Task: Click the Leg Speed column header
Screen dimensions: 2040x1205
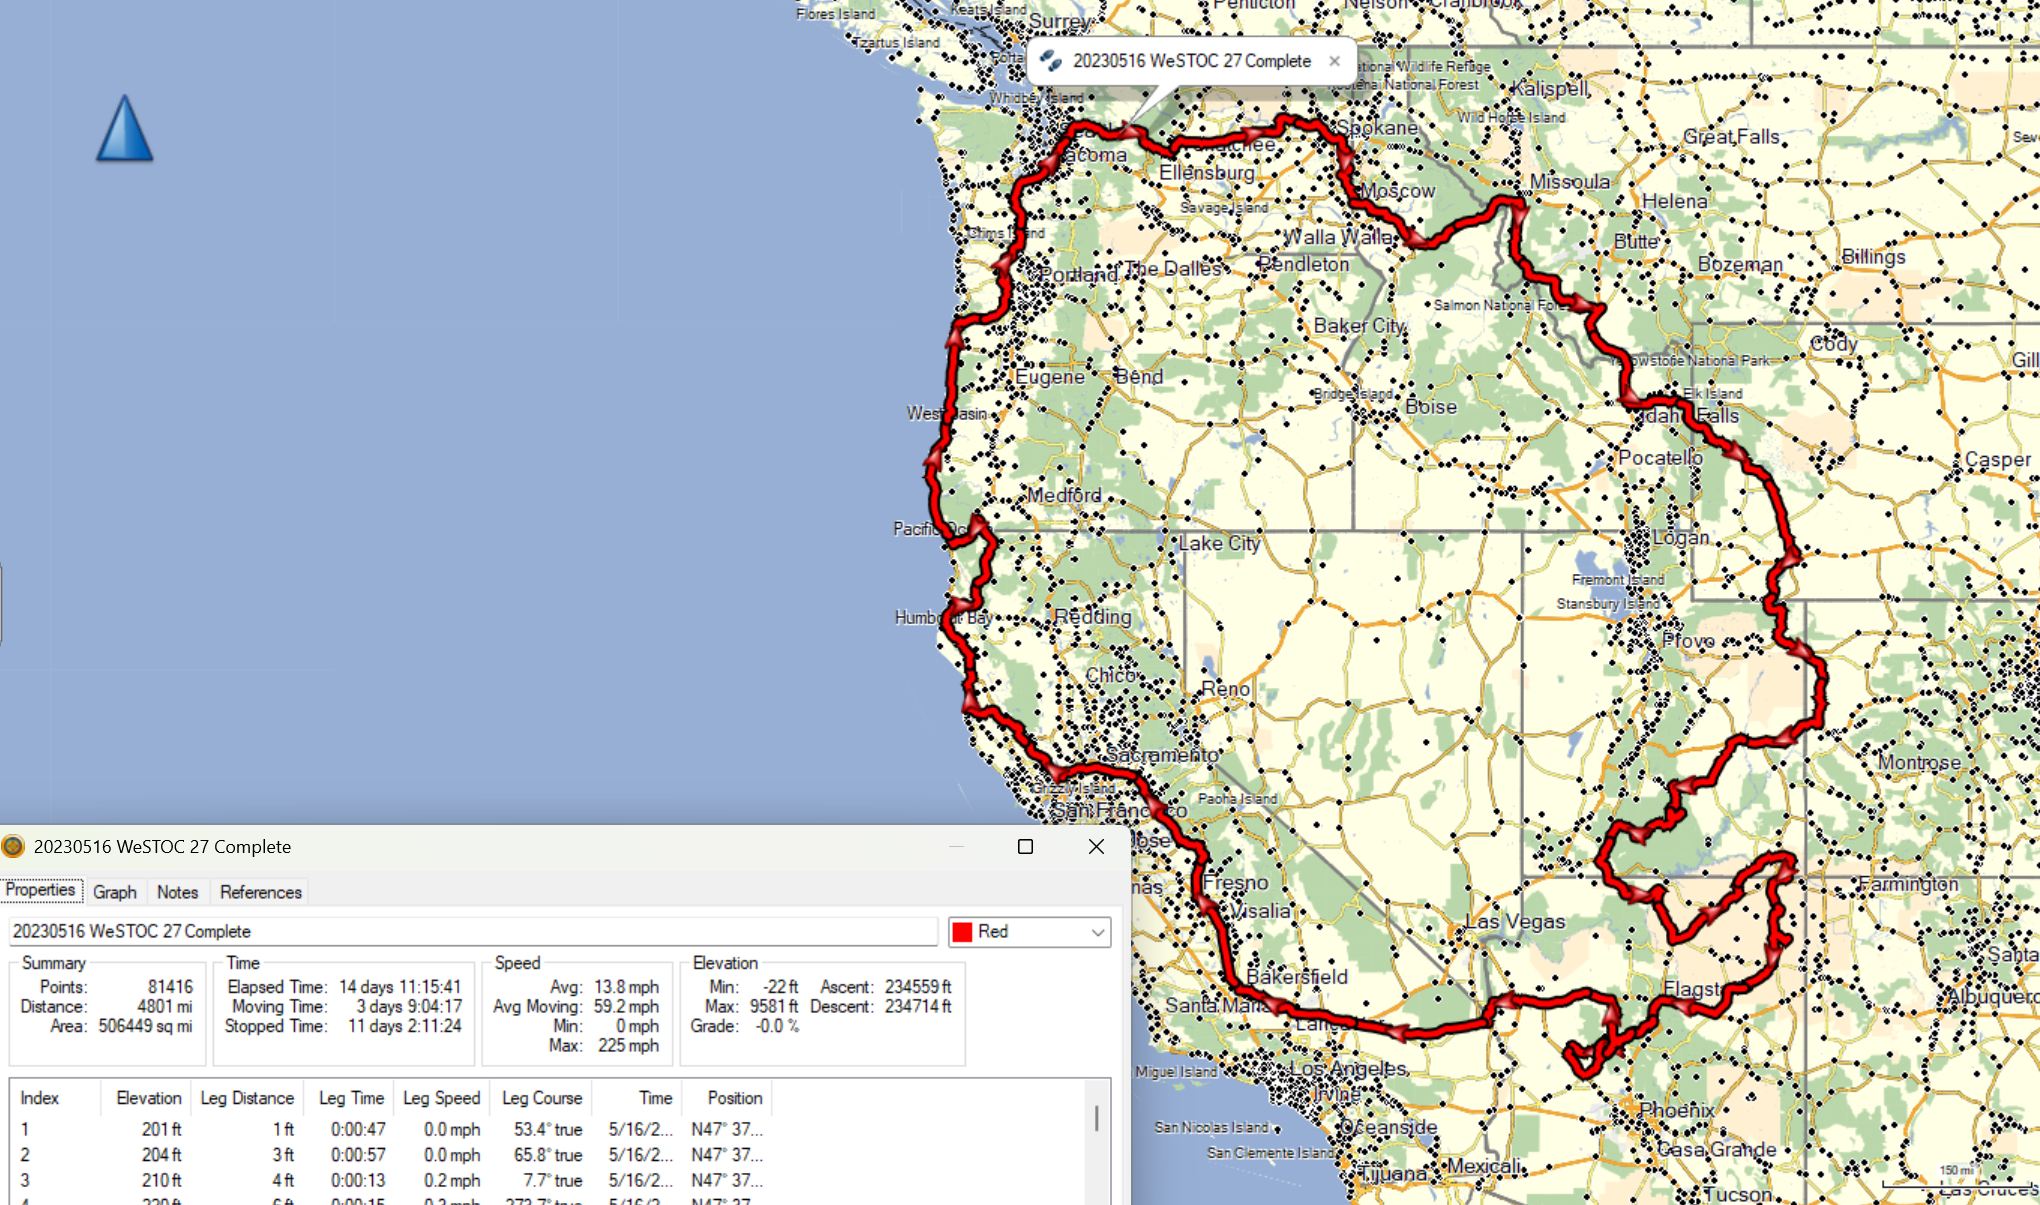Action: 441,1098
